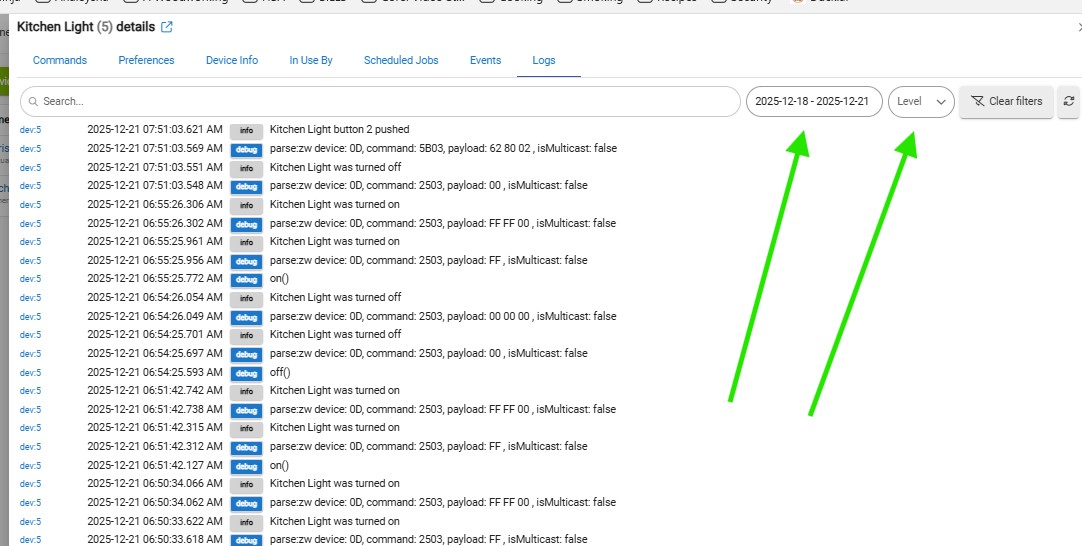Select text 'Kitchen Light button 2 pushed'

[340, 129]
